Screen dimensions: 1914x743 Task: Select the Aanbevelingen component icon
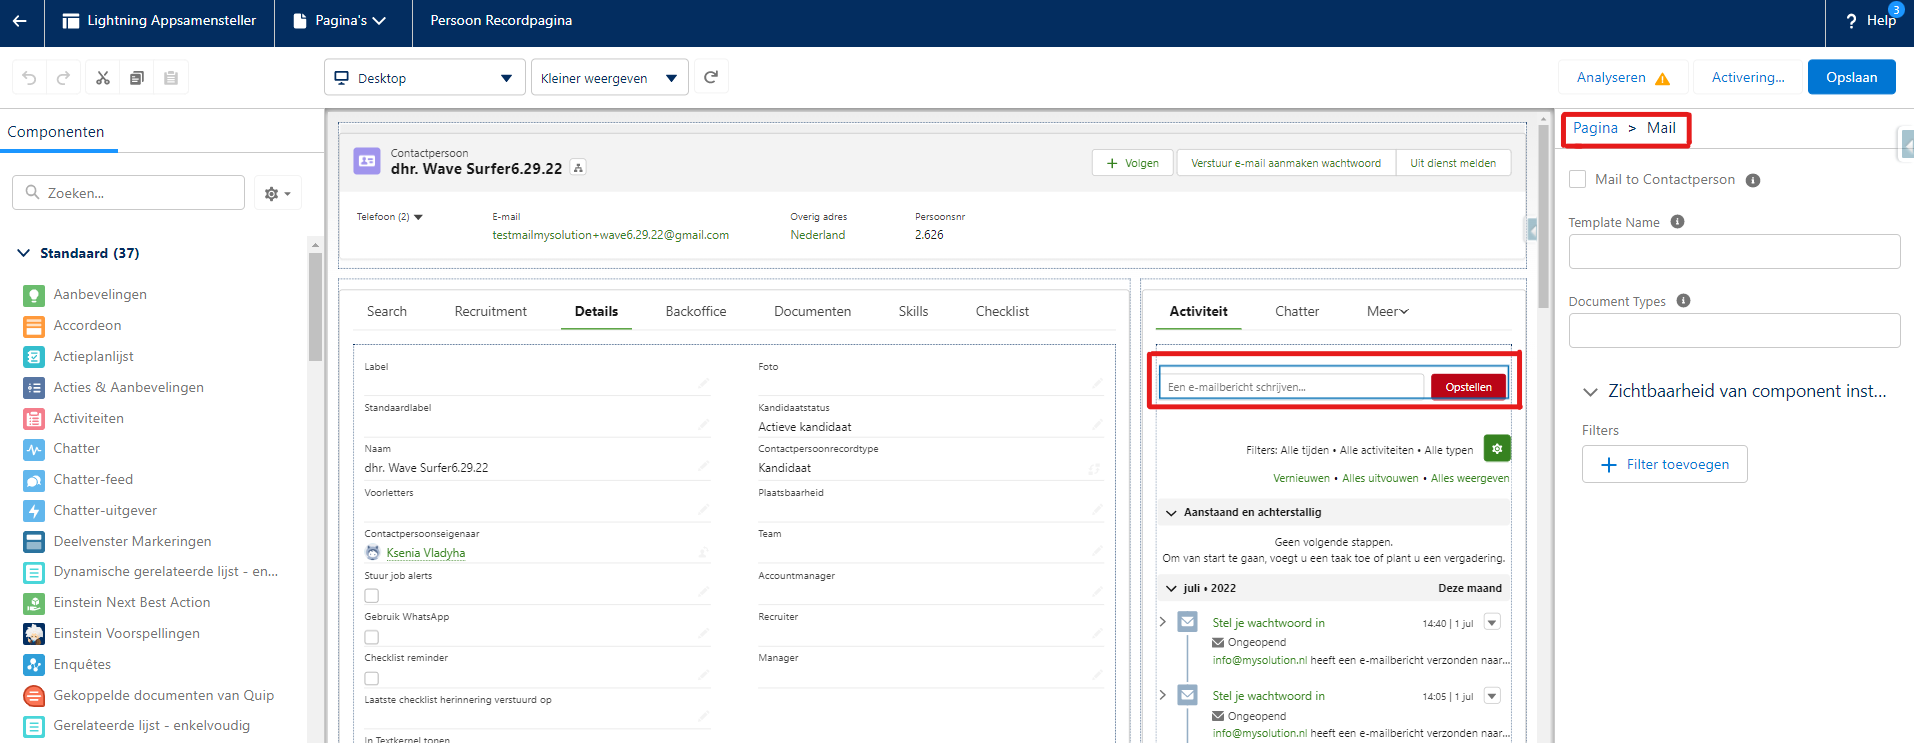tap(34, 295)
